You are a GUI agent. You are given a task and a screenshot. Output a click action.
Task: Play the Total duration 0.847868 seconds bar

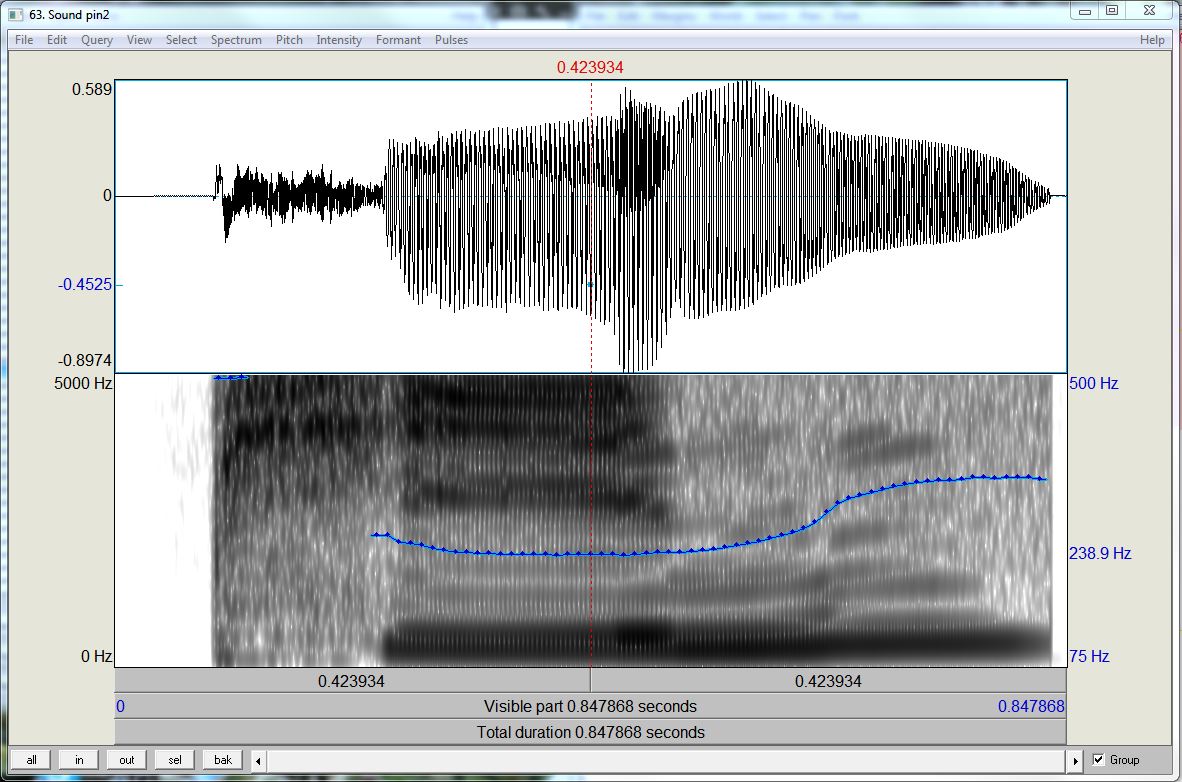590,732
